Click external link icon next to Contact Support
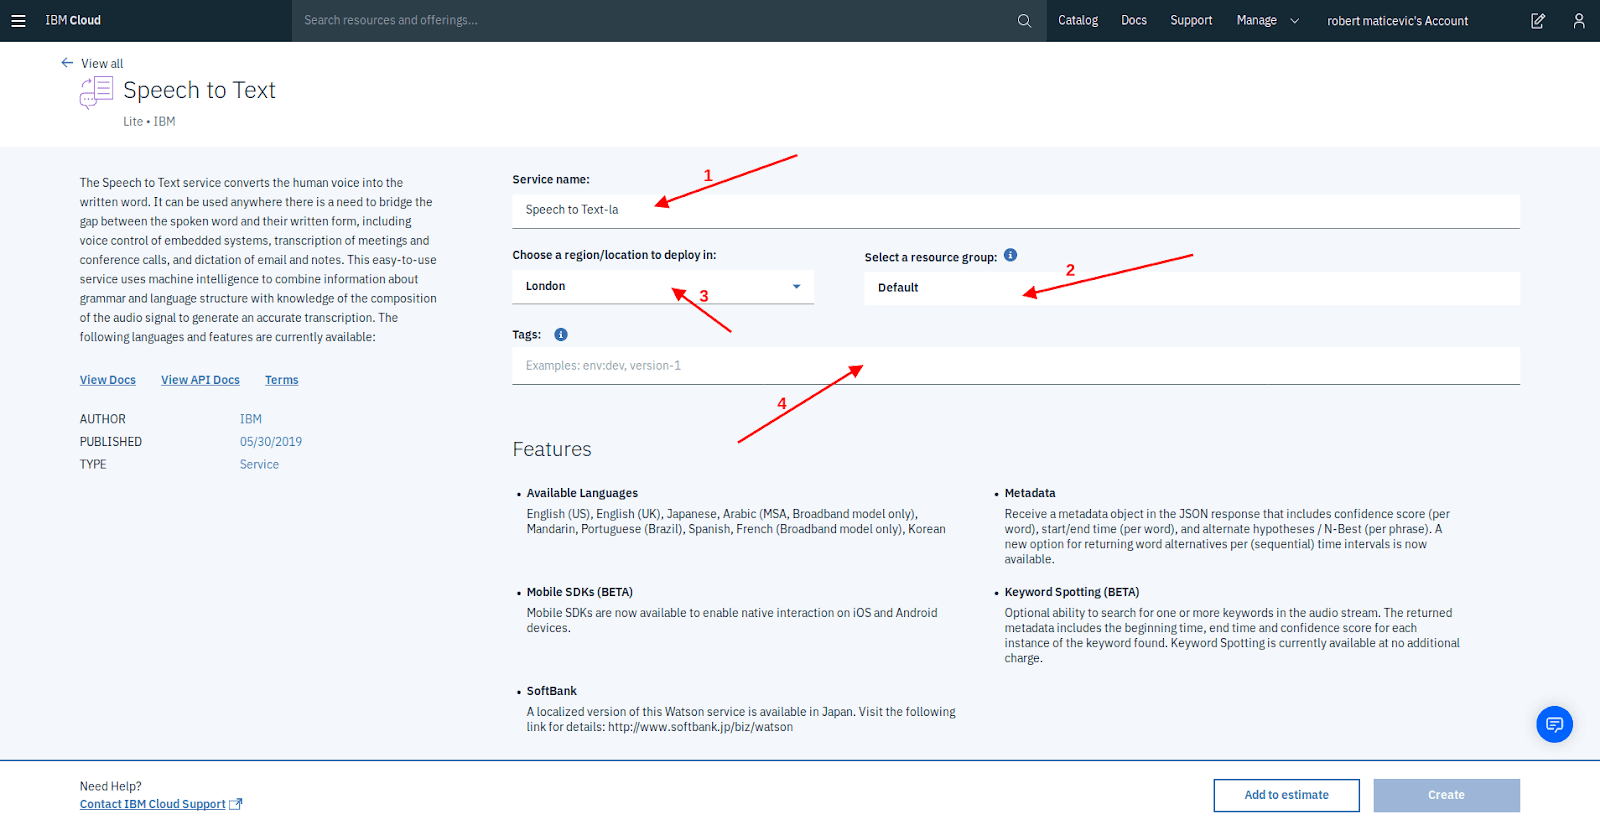Viewport: 1600px width, 830px height. (x=236, y=804)
